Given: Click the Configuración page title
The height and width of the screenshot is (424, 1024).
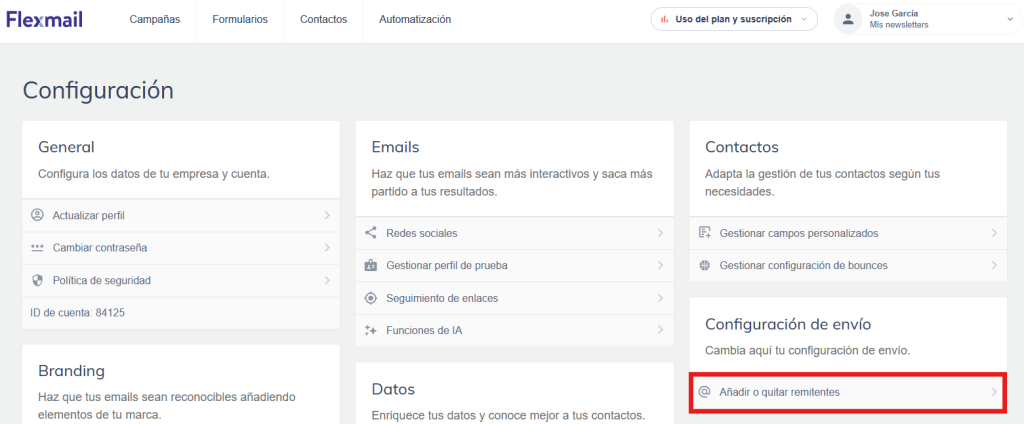Looking at the screenshot, I should click(x=98, y=90).
